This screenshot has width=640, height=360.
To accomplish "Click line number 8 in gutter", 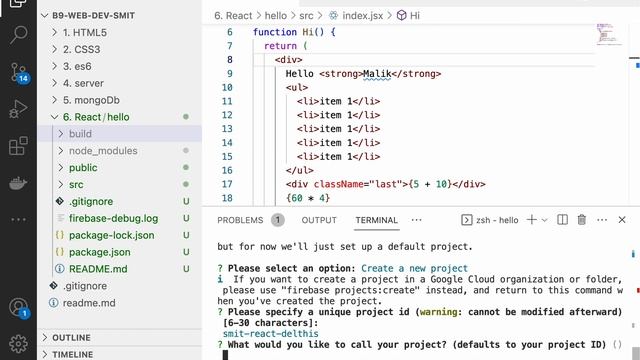I will pyautogui.click(x=229, y=60).
